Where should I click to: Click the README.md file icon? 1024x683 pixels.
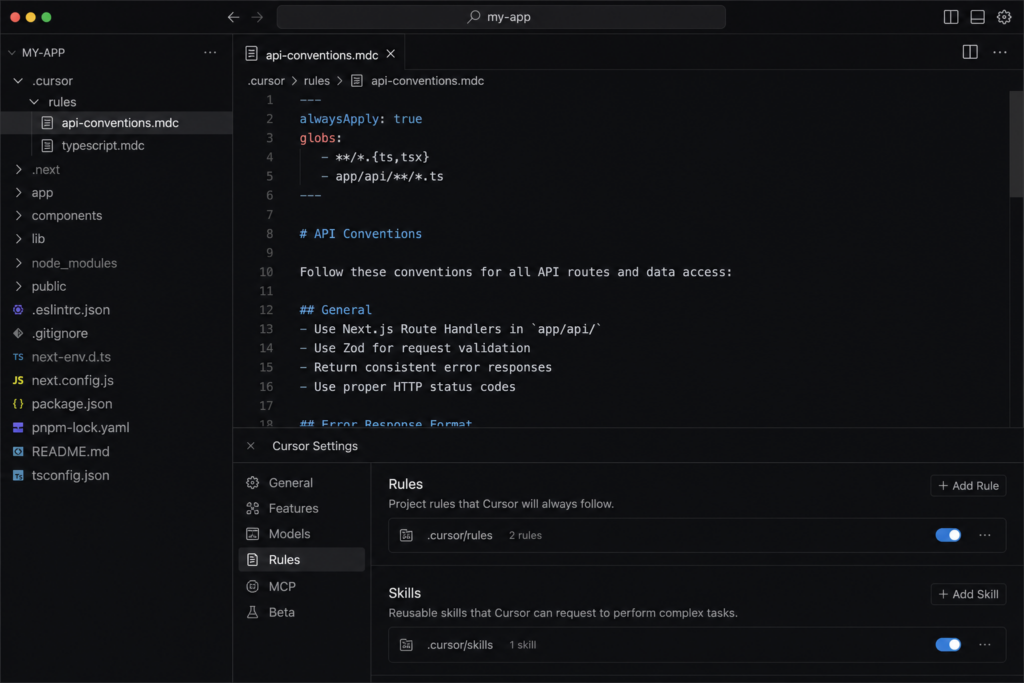[18, 452]
